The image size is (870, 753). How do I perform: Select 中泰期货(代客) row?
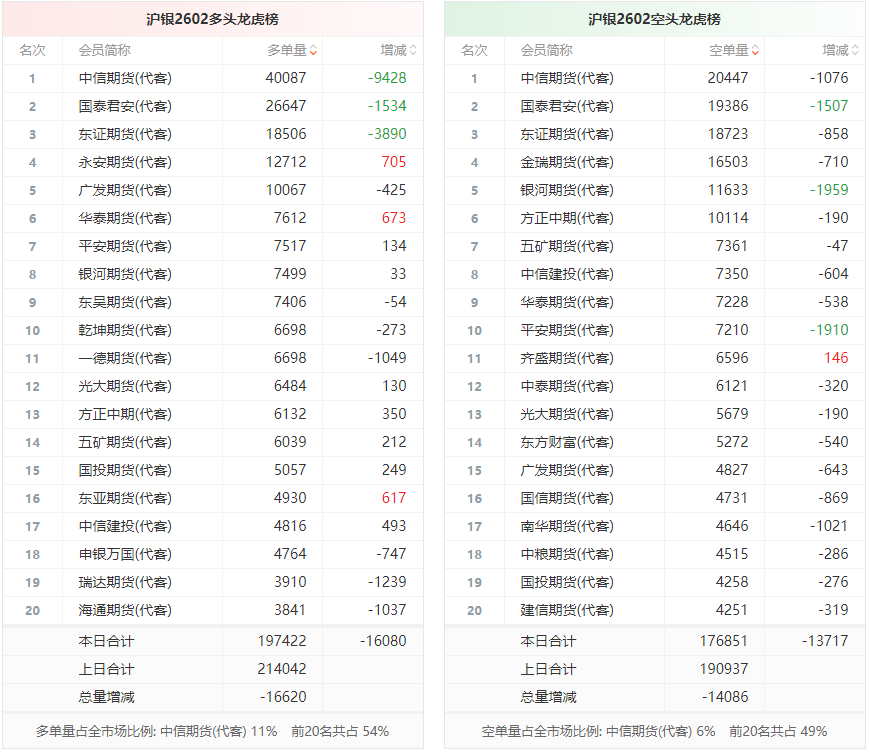click(x=654, y=386)
